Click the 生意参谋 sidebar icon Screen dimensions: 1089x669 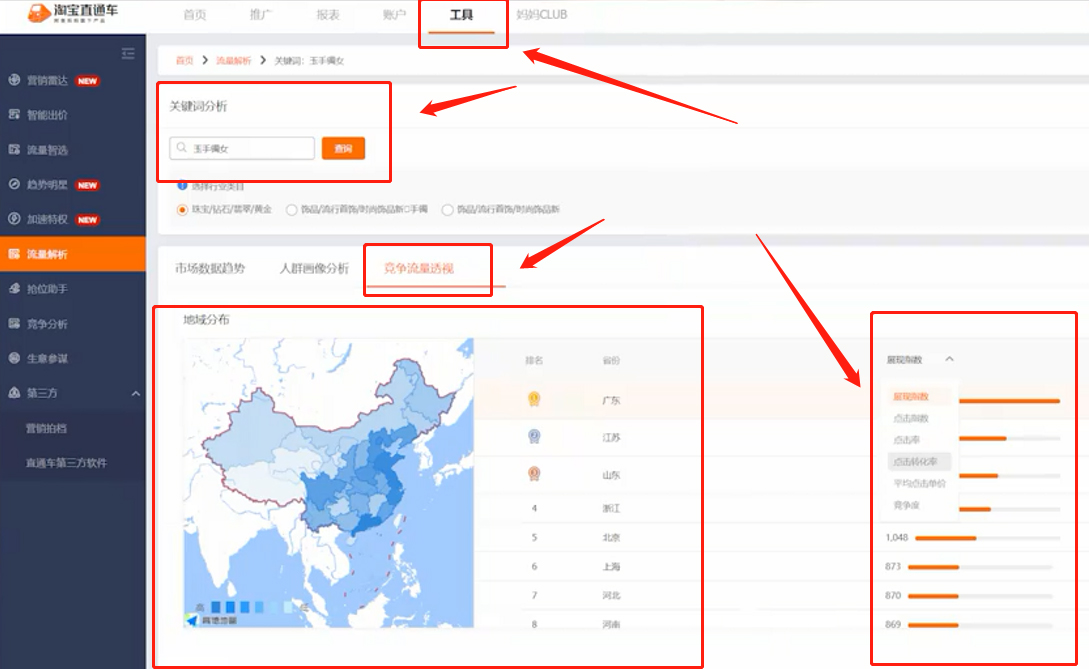[x=14, y=358]
